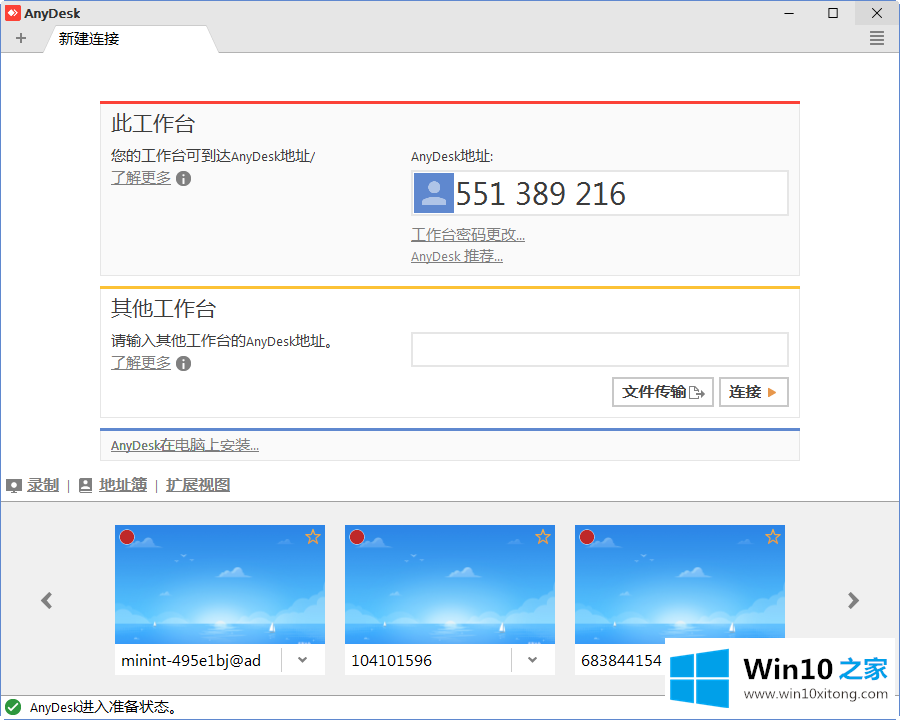The width and height of the screenshot is (900, 720).
Task: Open 了解更多 under 此工作台
Action: [x=141, y=178]
